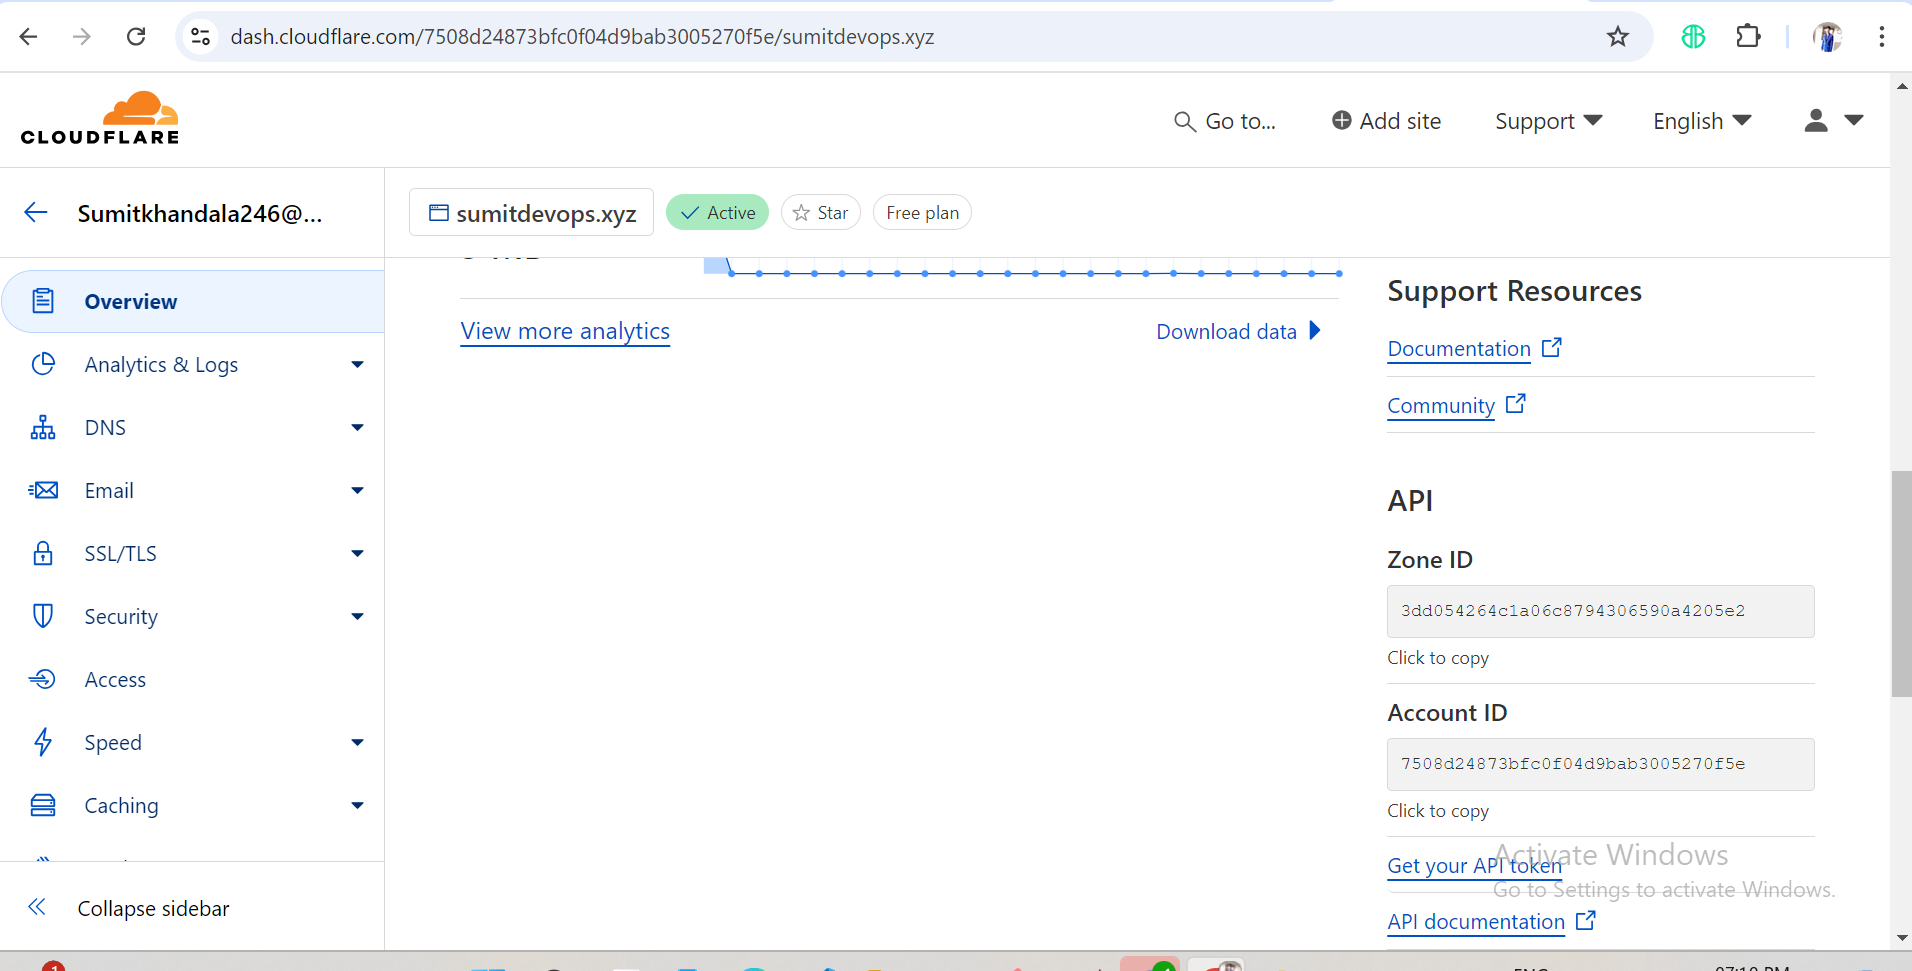Screen dimensions: 1912x971
Task: Click the Active status badge
Action: click(717, 213)
